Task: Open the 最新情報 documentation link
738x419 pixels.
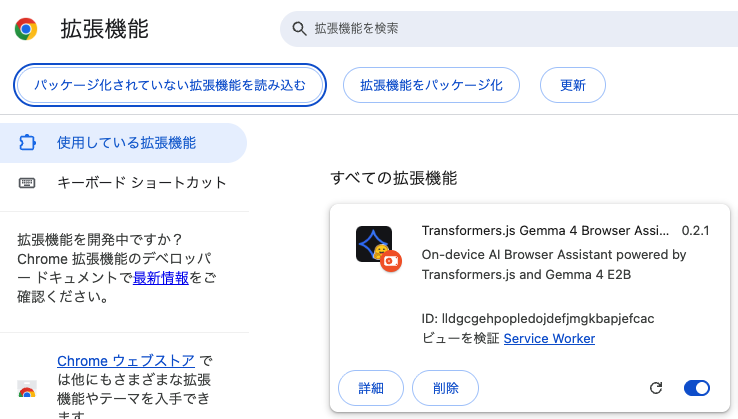Action: [161, 278]
